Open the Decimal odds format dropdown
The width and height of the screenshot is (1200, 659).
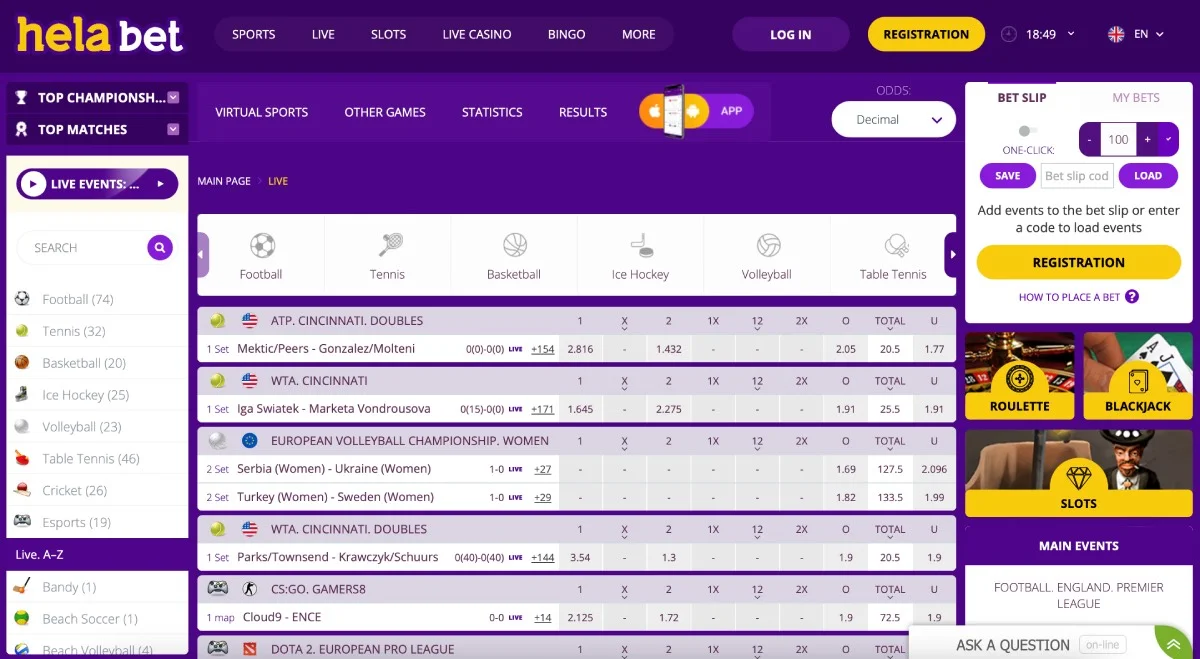[x=894, y=120]
